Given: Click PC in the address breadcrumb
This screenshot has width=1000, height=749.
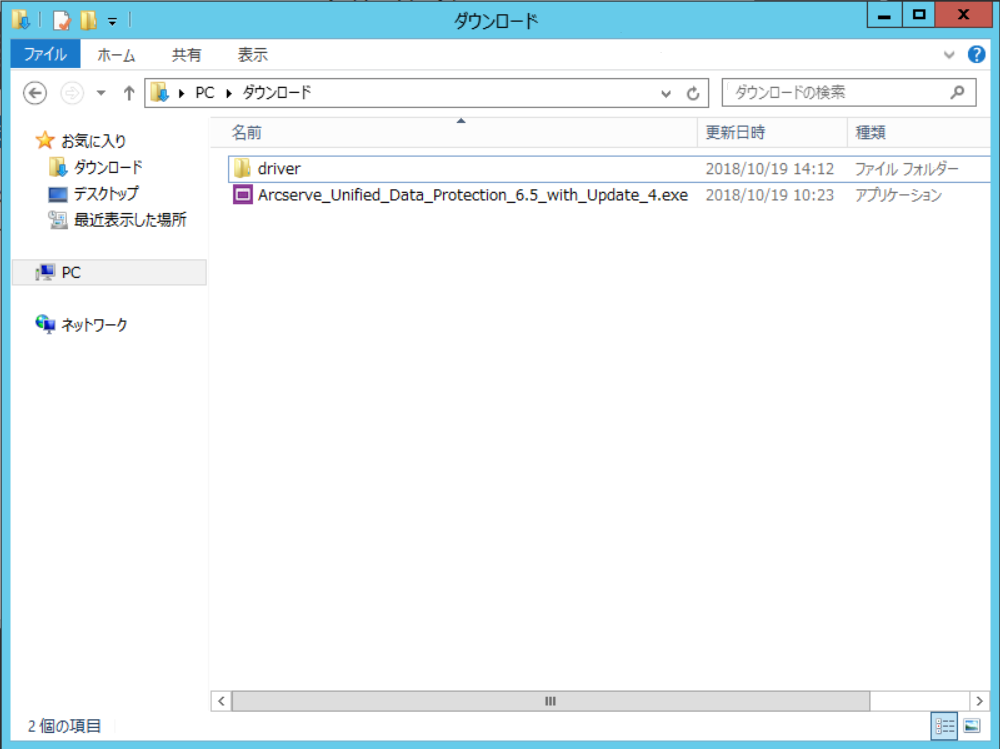Looking at the screenshot, I should (x=205, y=93).
